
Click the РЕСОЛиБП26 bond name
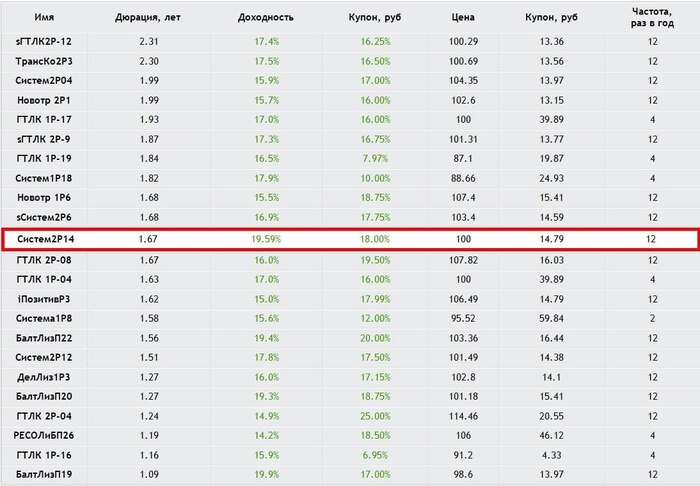pyautogui.click(x=44, y=436)
